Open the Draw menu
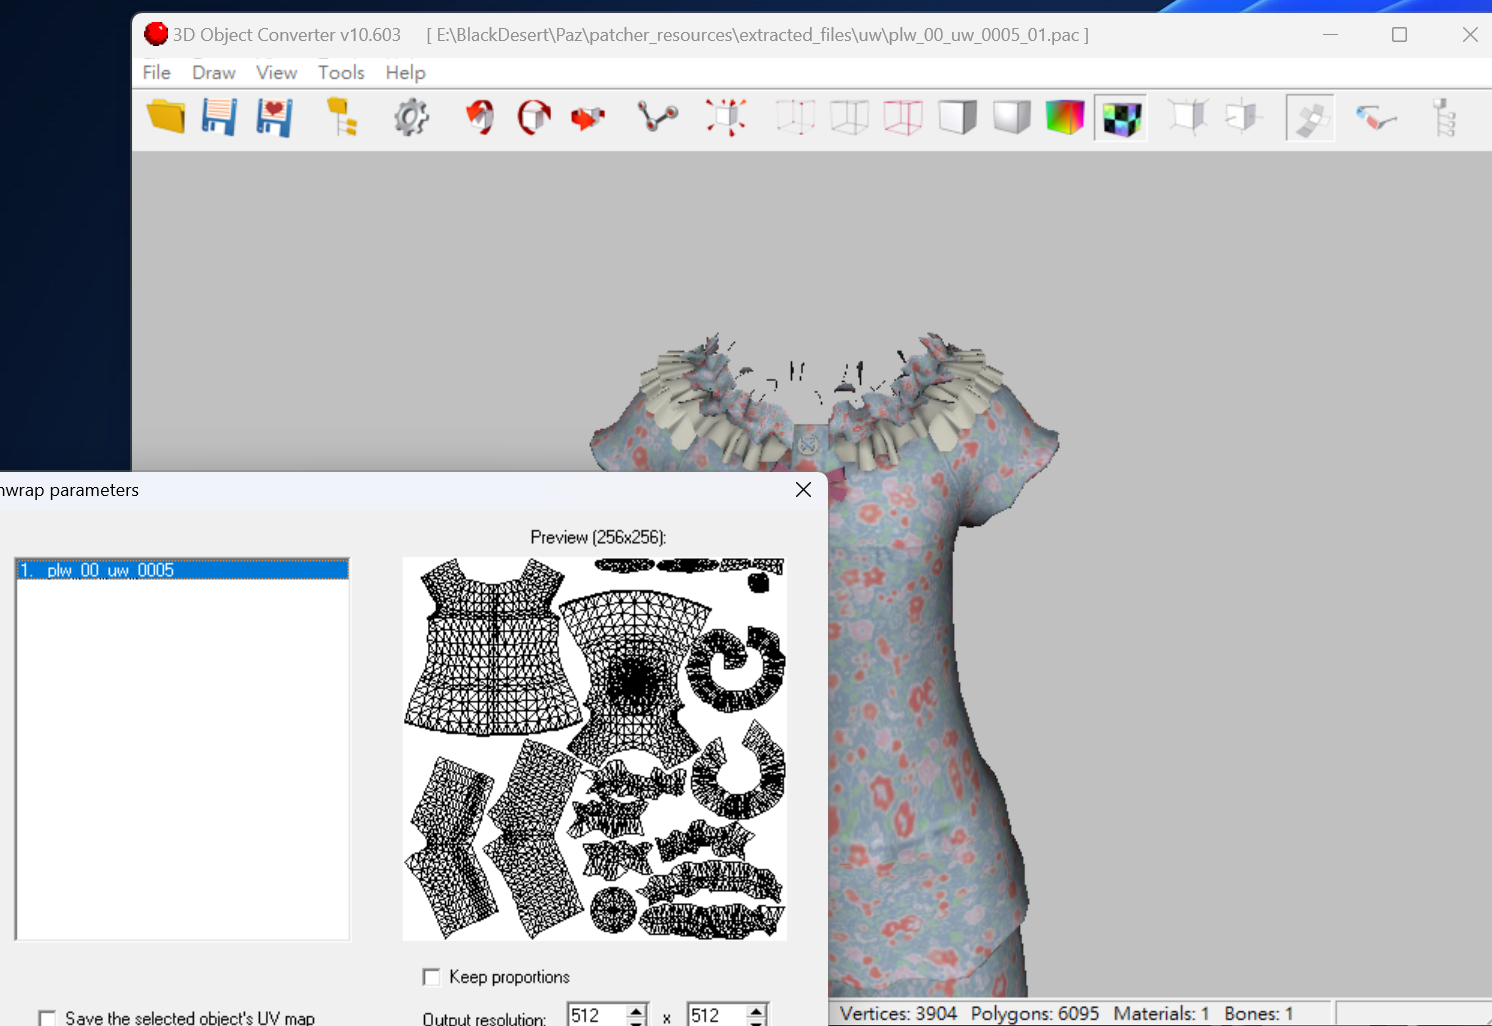 pos(214,72)
